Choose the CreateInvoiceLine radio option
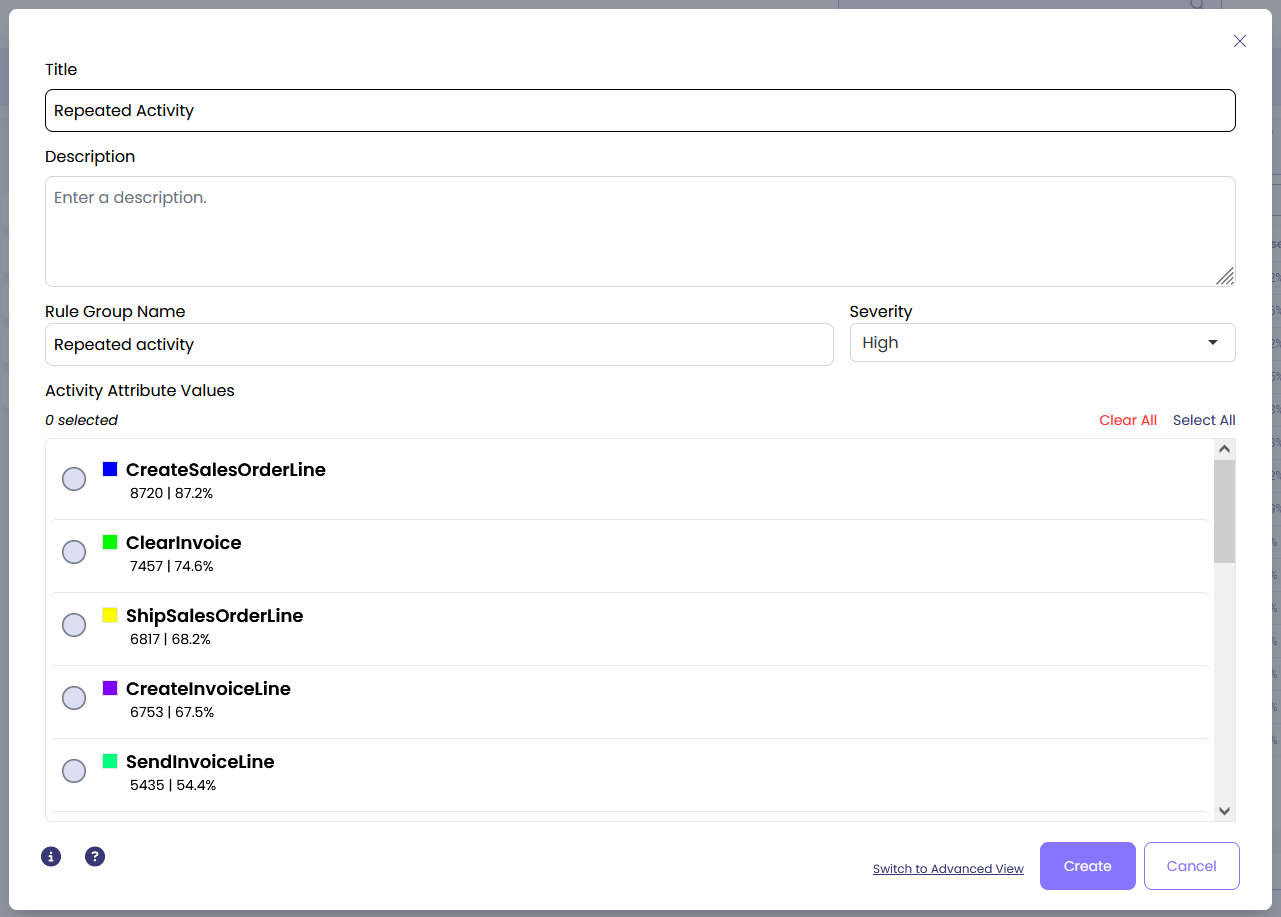This screenshot has width=1281, height=917. 74,698
